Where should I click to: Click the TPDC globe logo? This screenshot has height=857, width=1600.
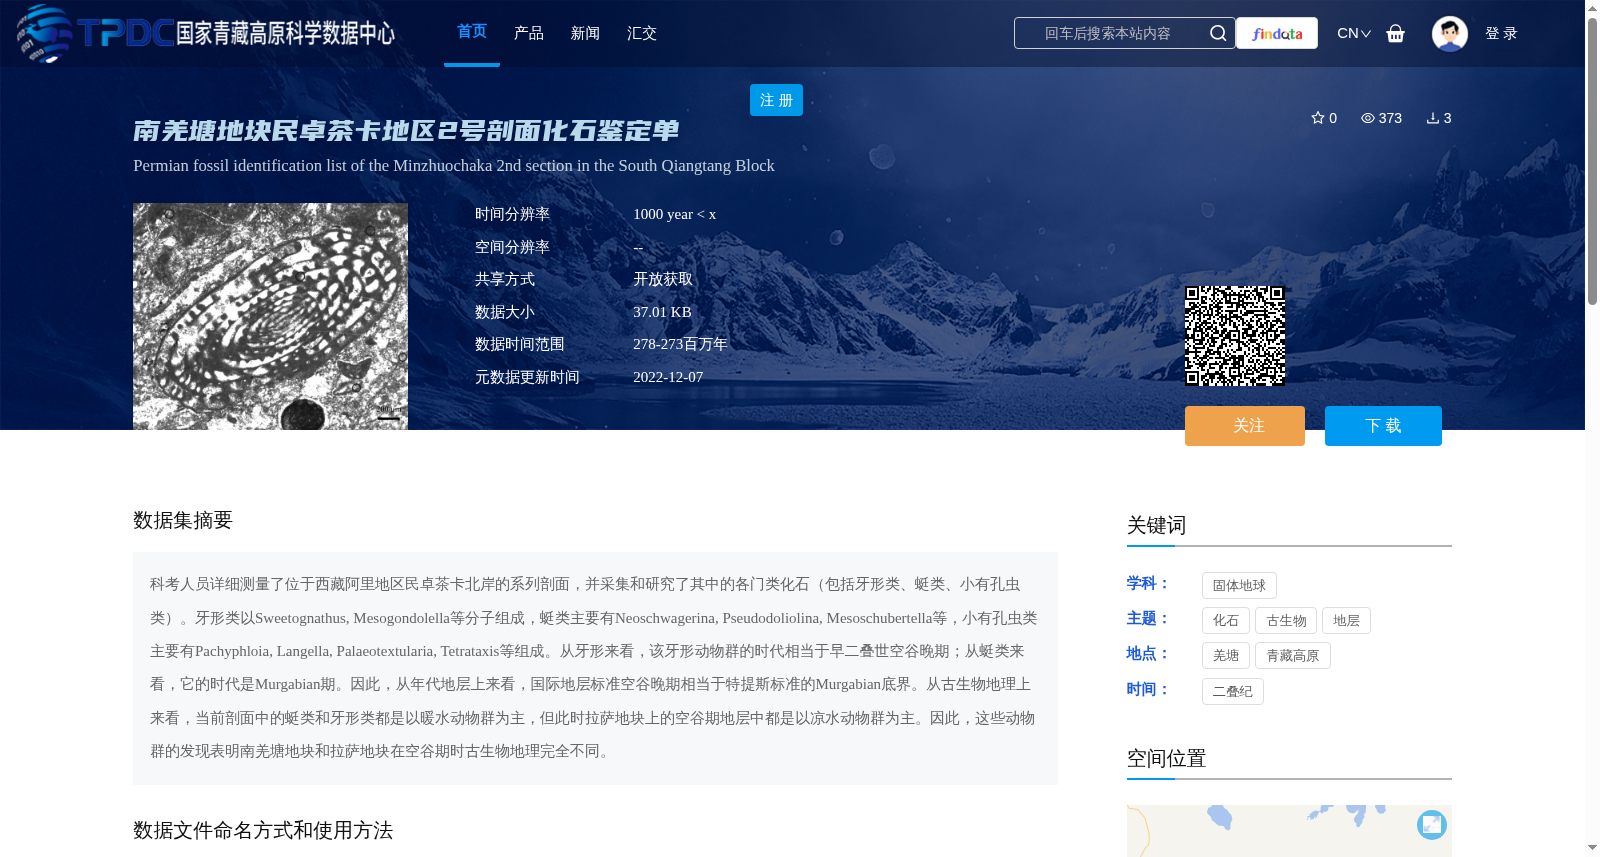44,33
